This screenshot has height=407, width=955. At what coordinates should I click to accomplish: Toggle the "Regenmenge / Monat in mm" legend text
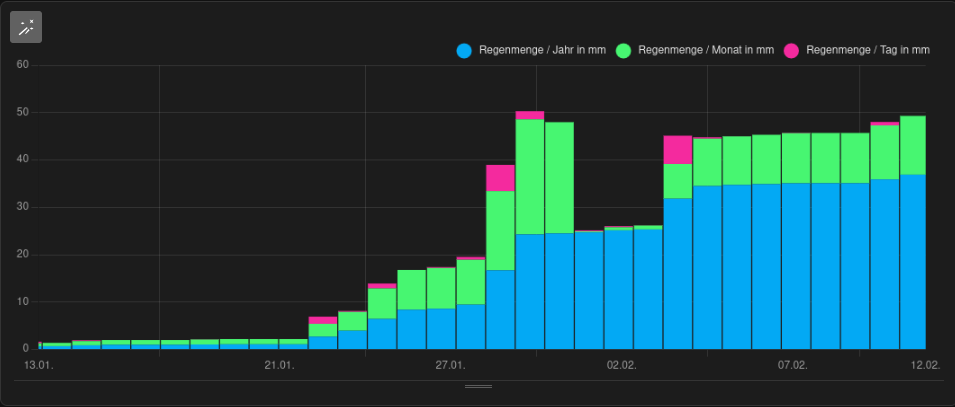(x=705, y=50)
